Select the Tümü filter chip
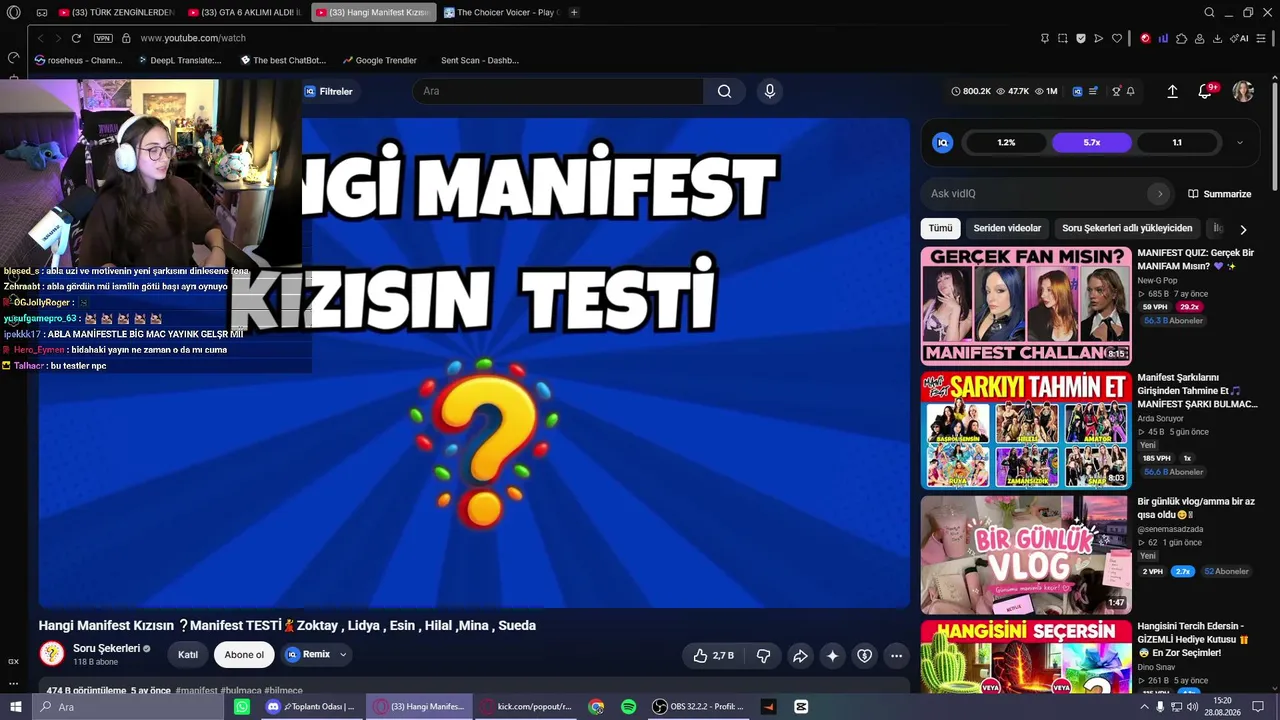1280x720 pixels. coord(941,228)
